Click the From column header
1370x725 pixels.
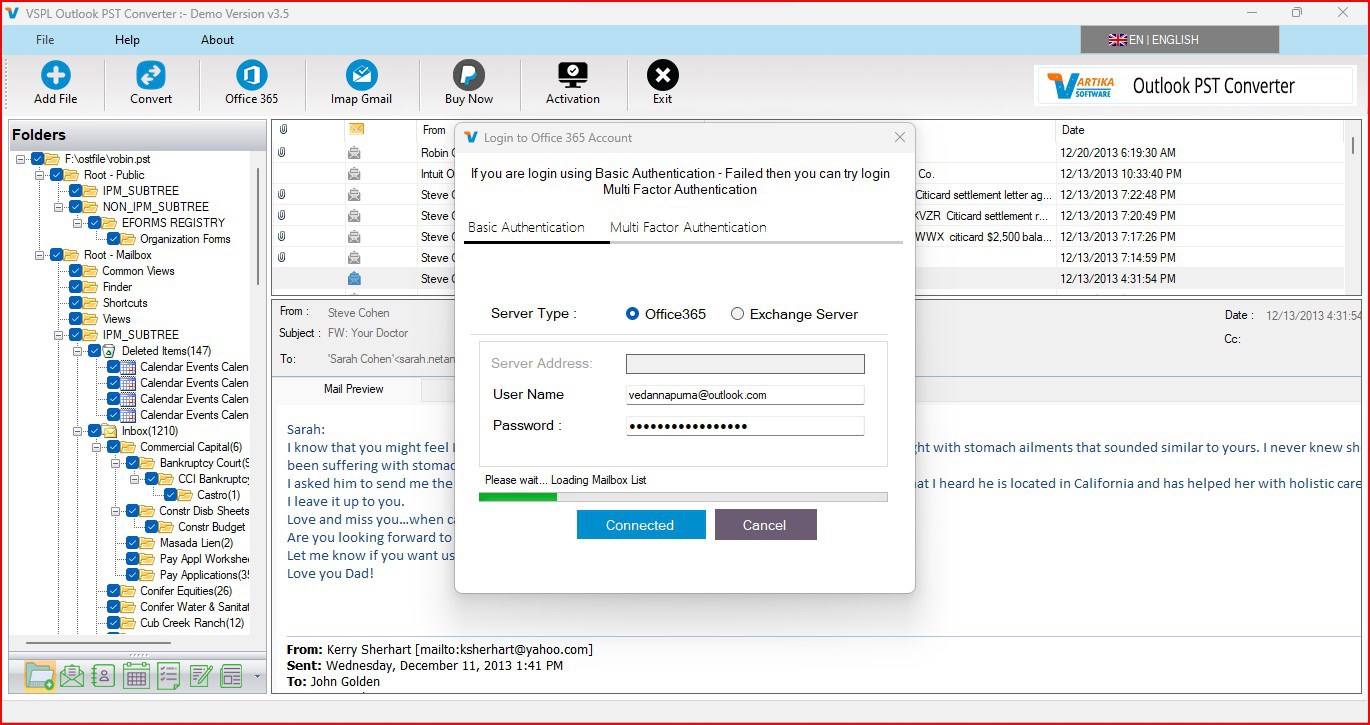[x=434, y=130]
